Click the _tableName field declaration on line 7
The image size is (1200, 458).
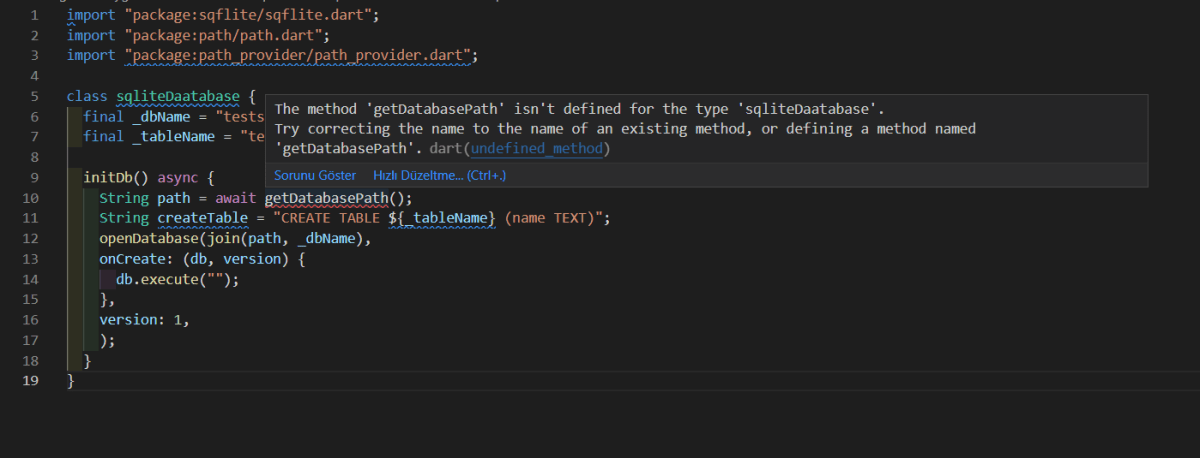(x=173, y=136)
